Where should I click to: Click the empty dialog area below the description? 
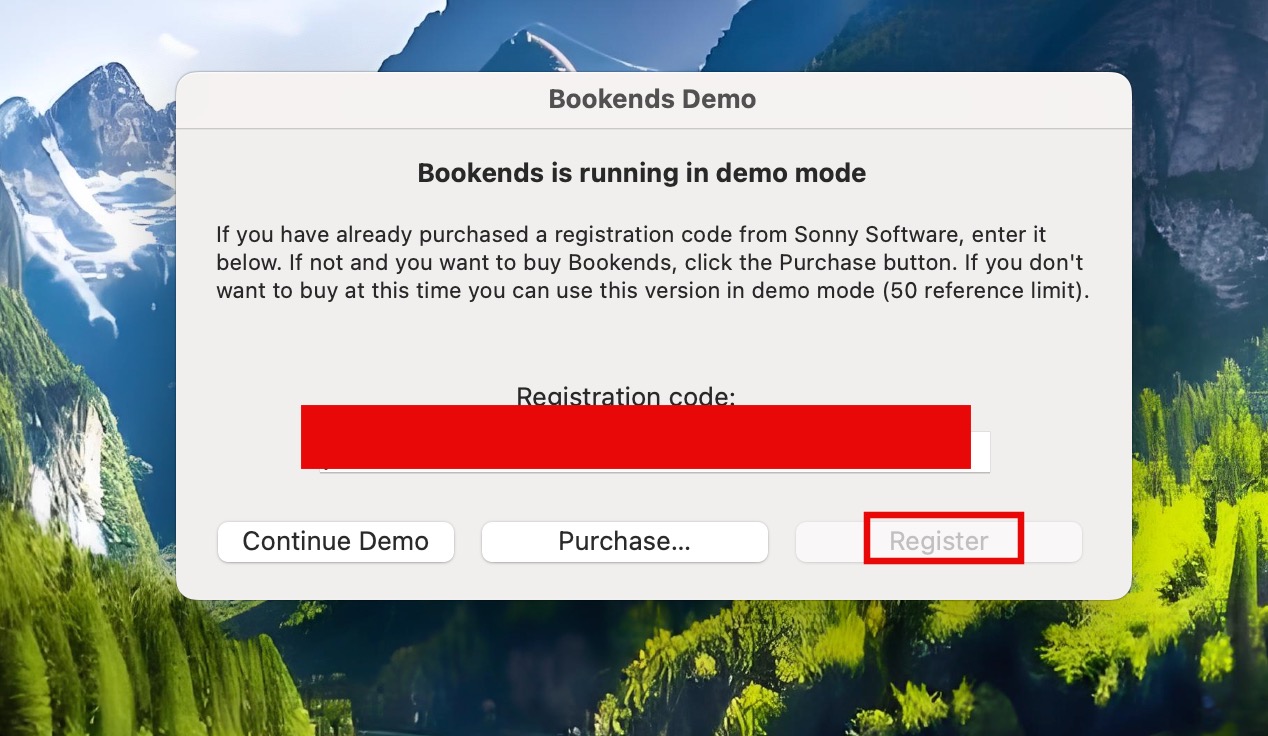[x=650, y=345]
